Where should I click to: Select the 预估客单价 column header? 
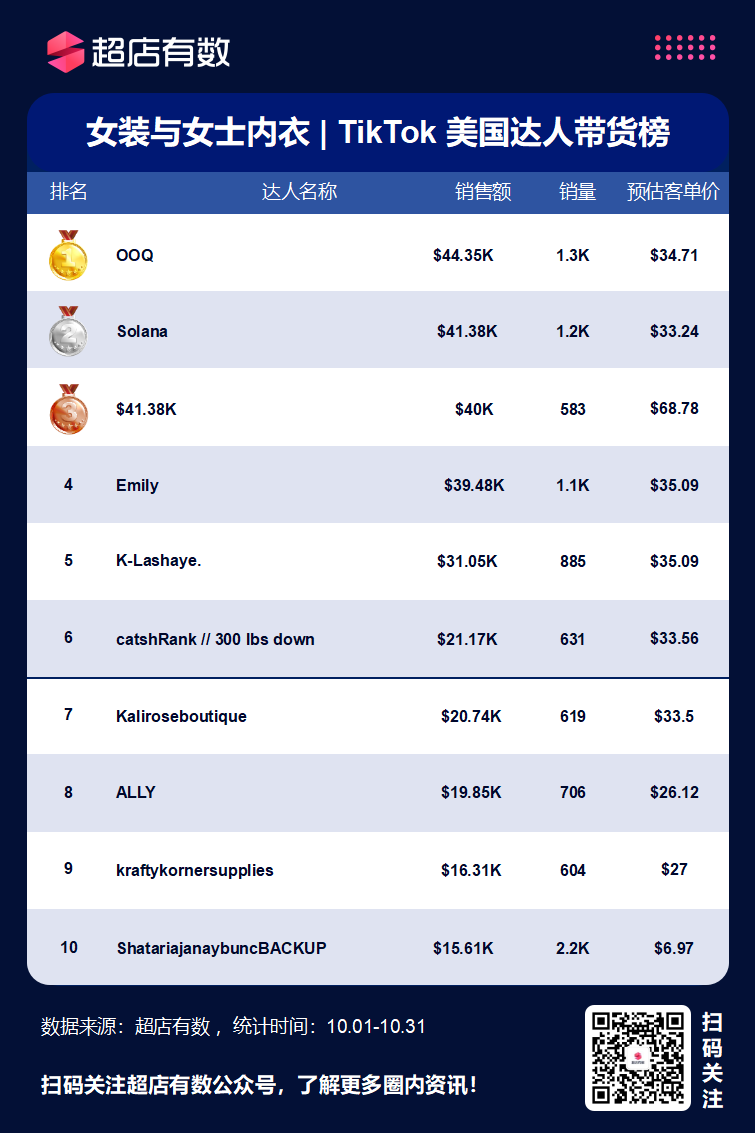point(673,191)
